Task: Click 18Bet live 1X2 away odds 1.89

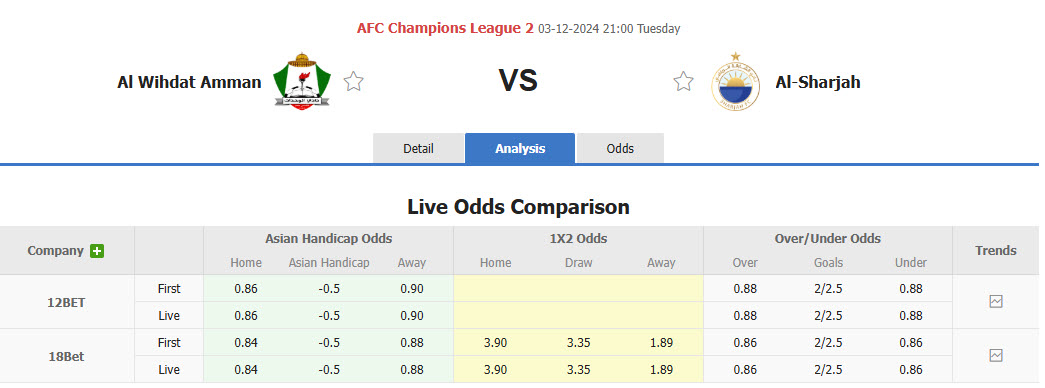Action: [661, 369]
